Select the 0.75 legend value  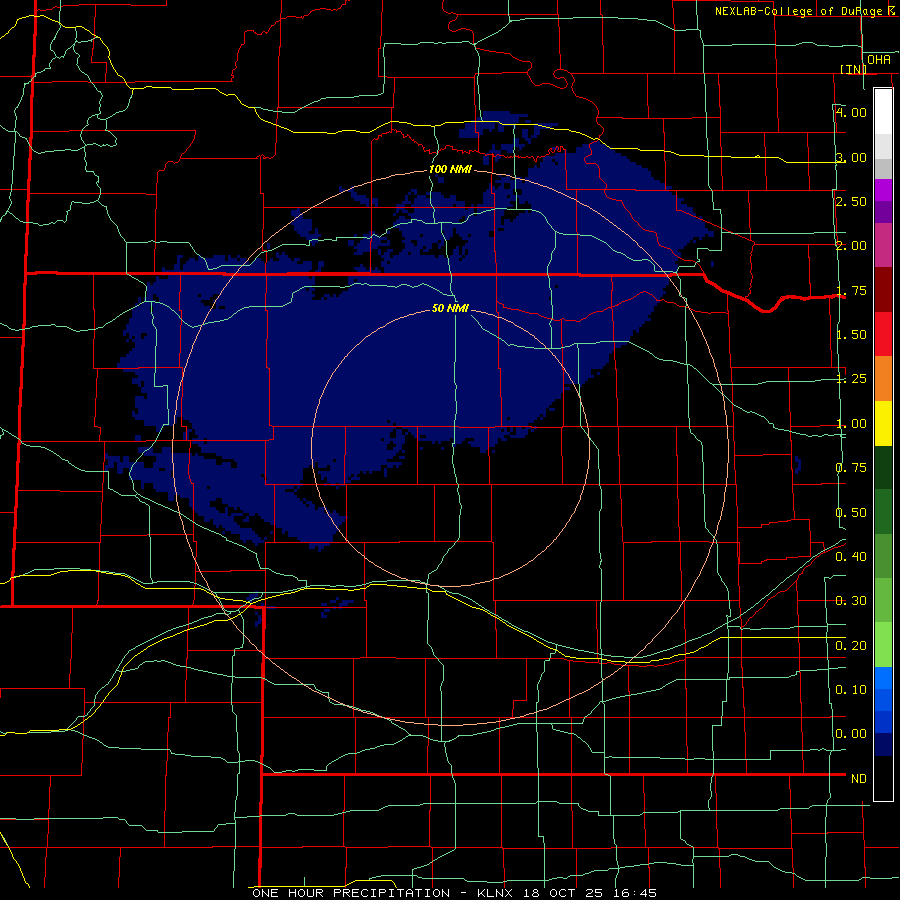click(x=851, y=468)
